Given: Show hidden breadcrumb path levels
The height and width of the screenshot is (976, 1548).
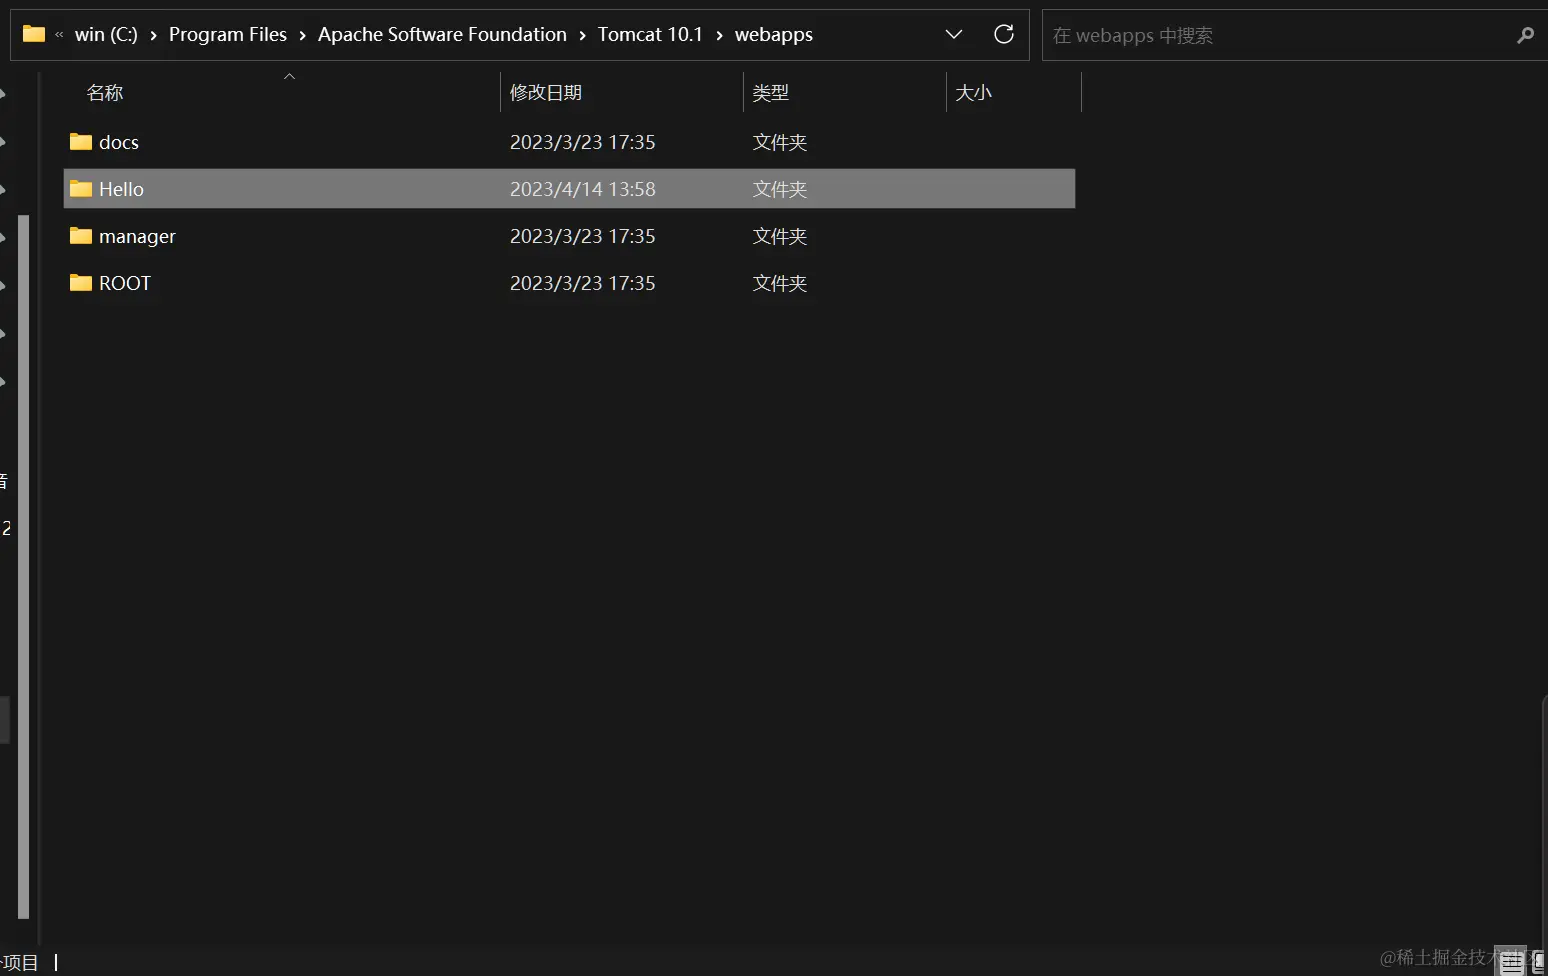Looking at the screenshot, I should pos(59,34).
